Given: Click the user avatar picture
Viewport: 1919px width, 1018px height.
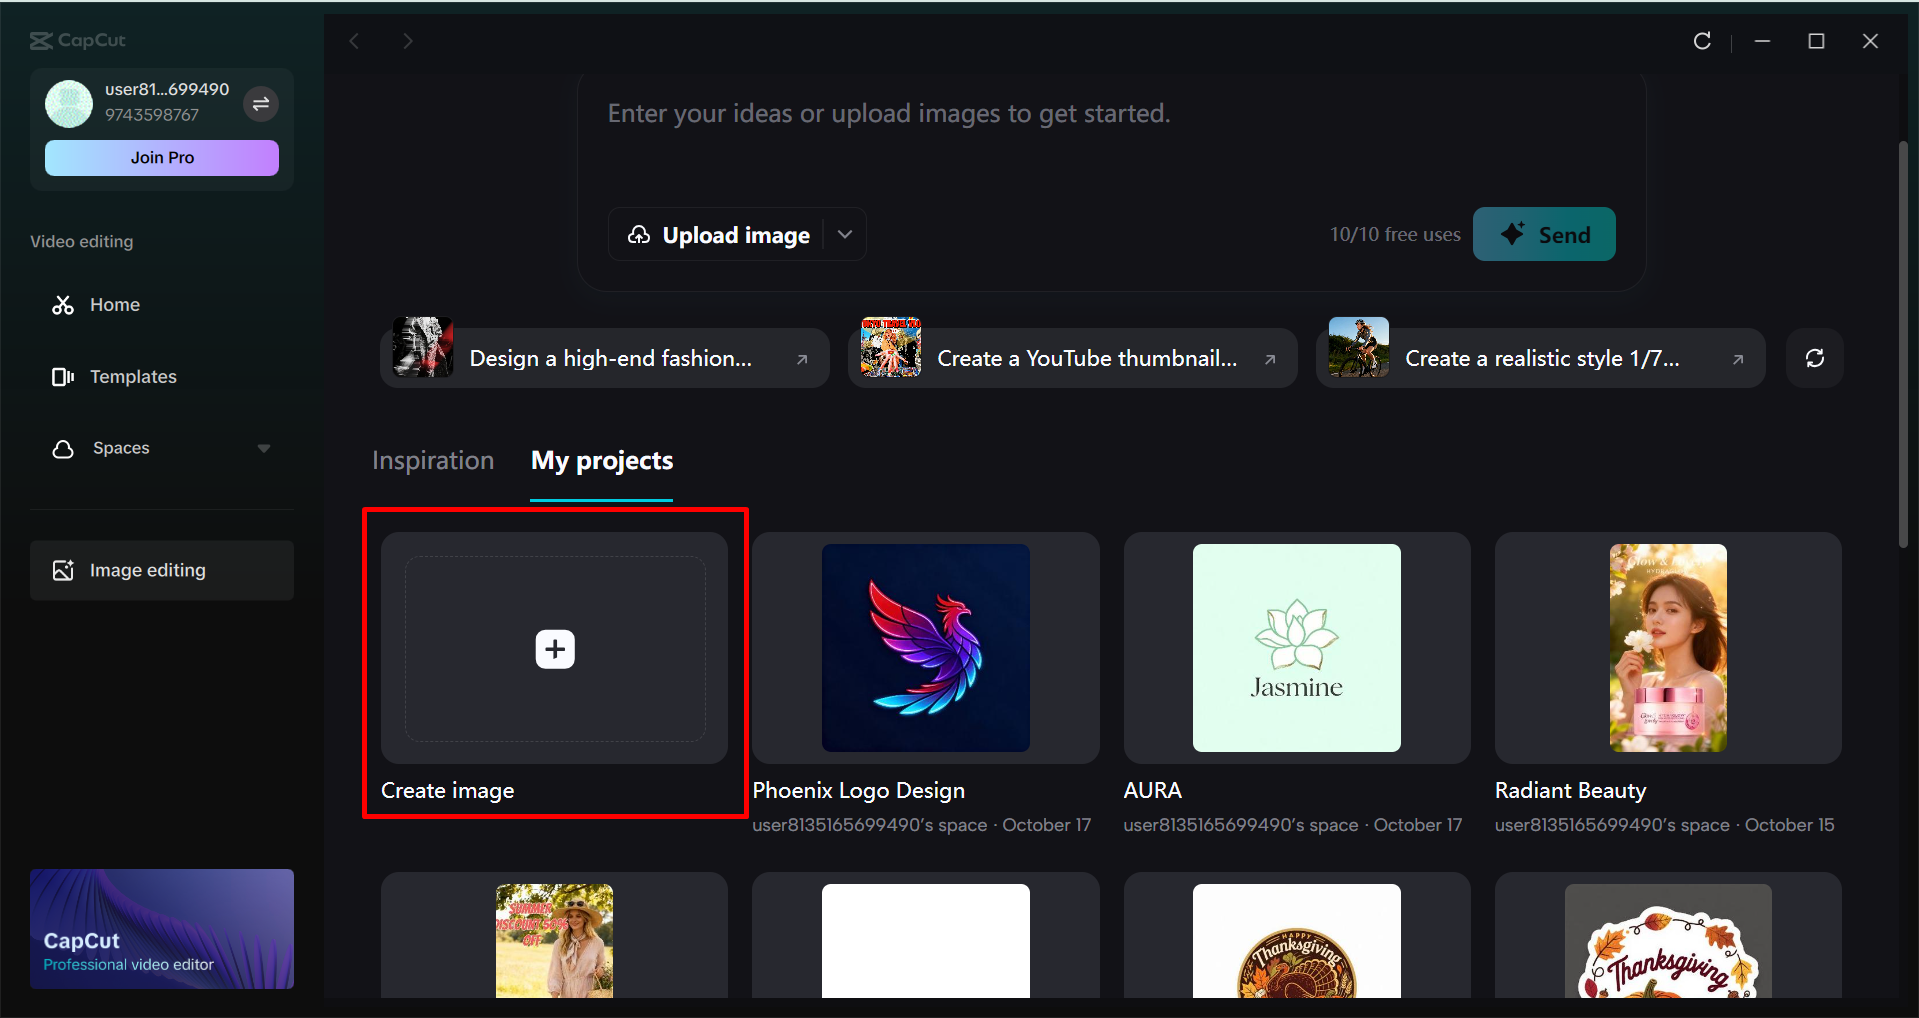Looking at the screenshot, I should coord(69,103).
